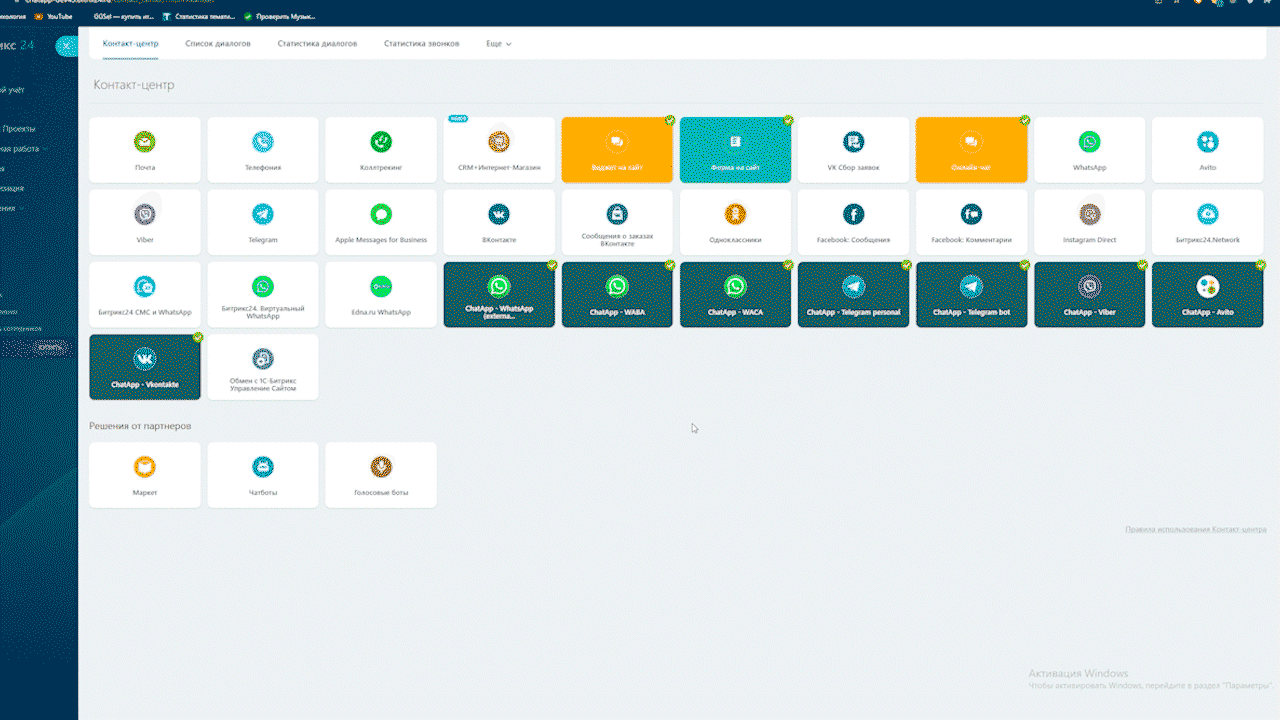Open the Голосовые боты partner tile
This screenshot has height=720, width=1280.
coord(381,475)
